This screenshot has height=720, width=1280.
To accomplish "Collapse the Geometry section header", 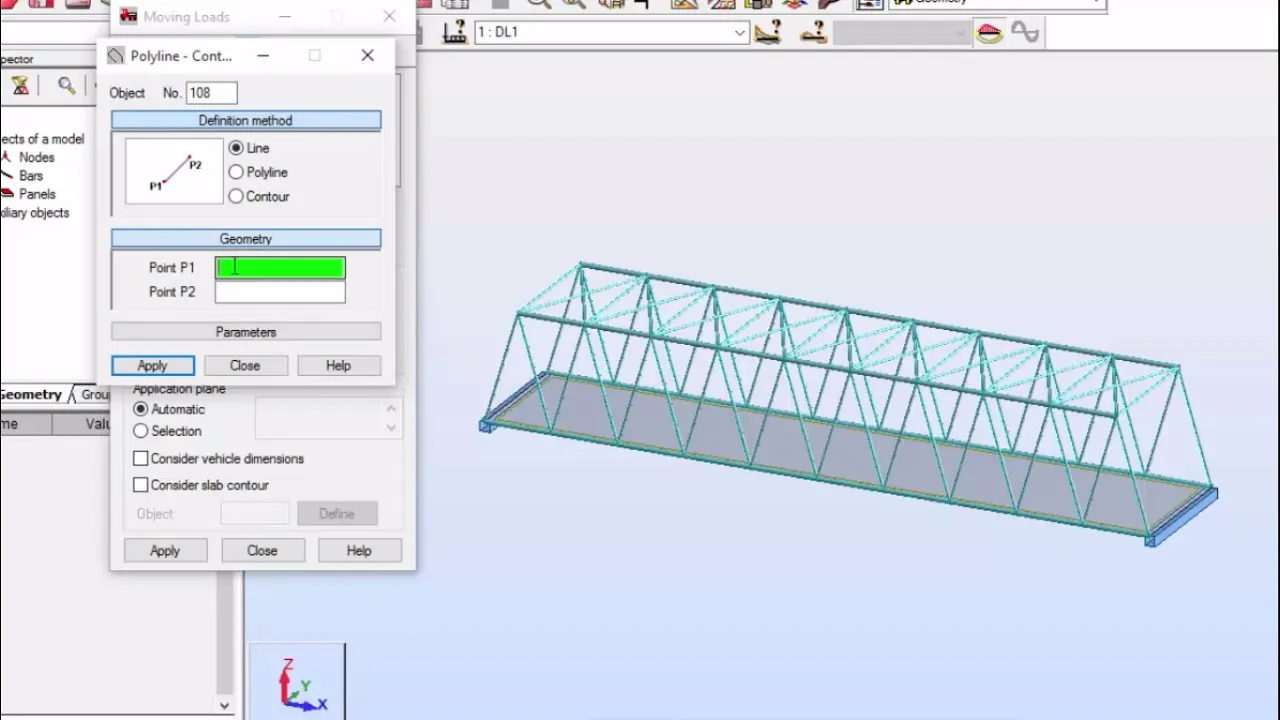I will click(x=246, y=239).
